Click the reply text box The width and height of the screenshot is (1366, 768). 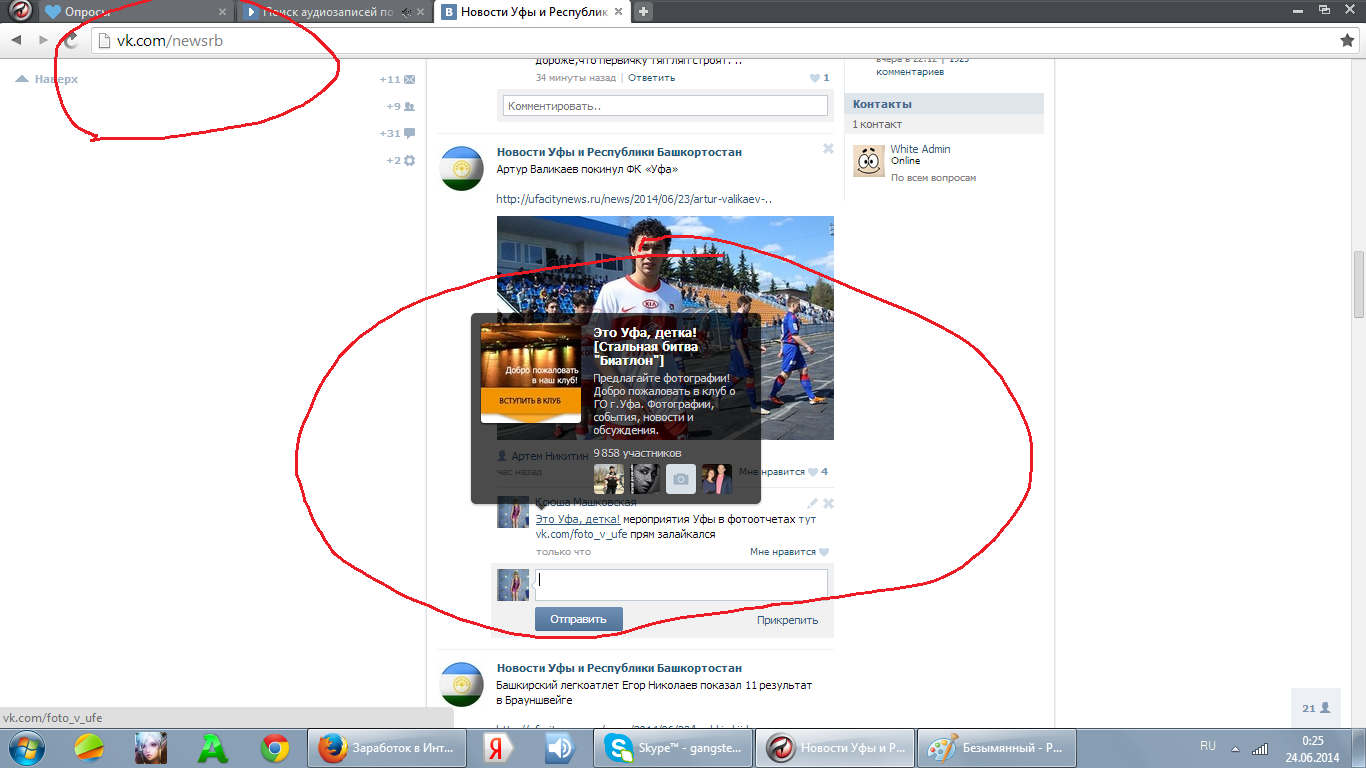point(681,585)
